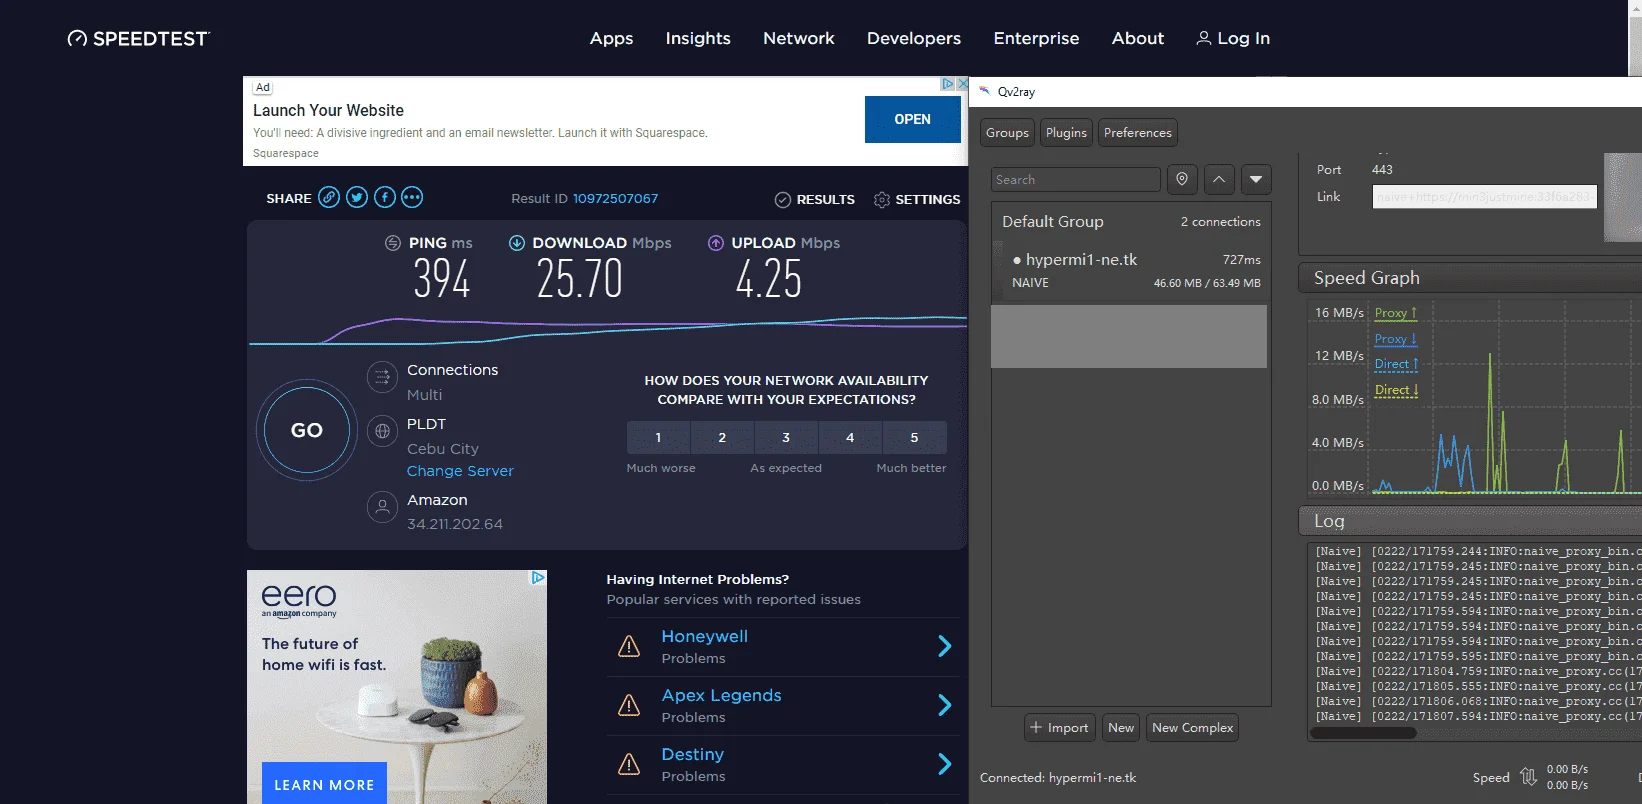Open the Results history

815,199
